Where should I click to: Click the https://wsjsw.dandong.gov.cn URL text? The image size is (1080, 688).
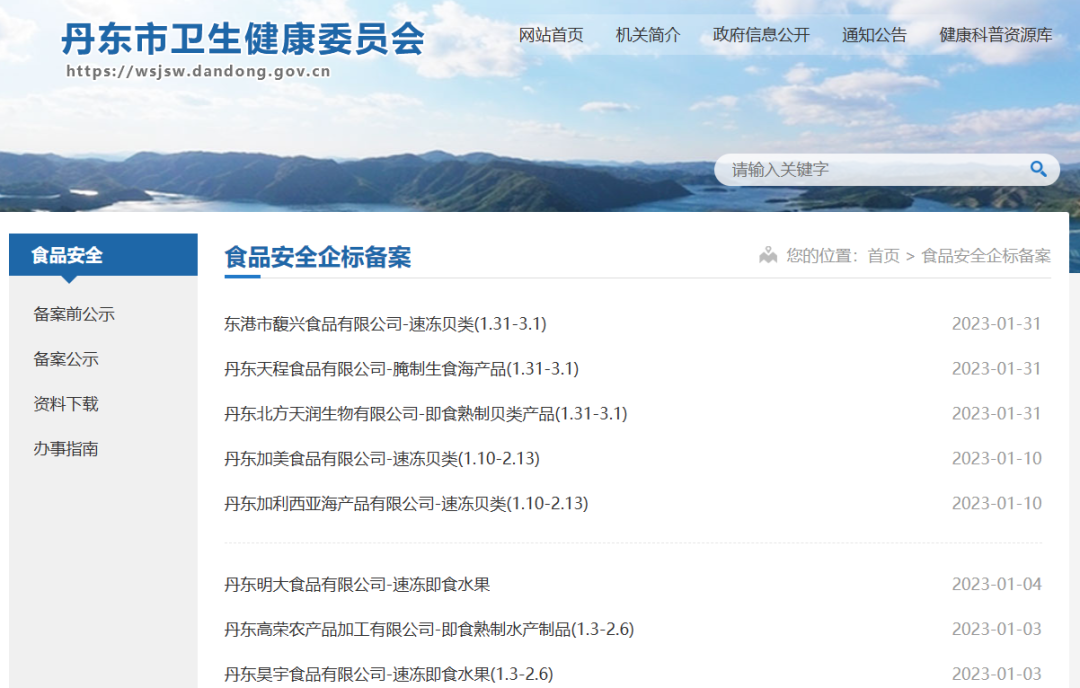(x=198, y=71)
